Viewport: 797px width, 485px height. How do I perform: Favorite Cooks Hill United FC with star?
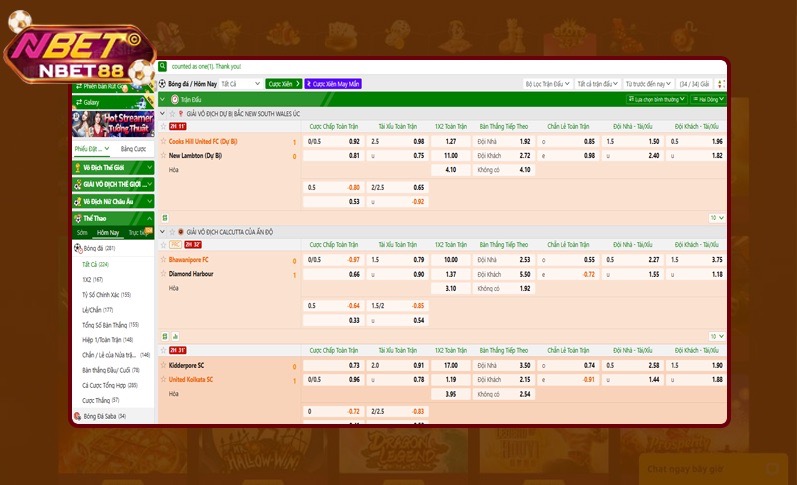pyautogui.click(x=163, y=142)
